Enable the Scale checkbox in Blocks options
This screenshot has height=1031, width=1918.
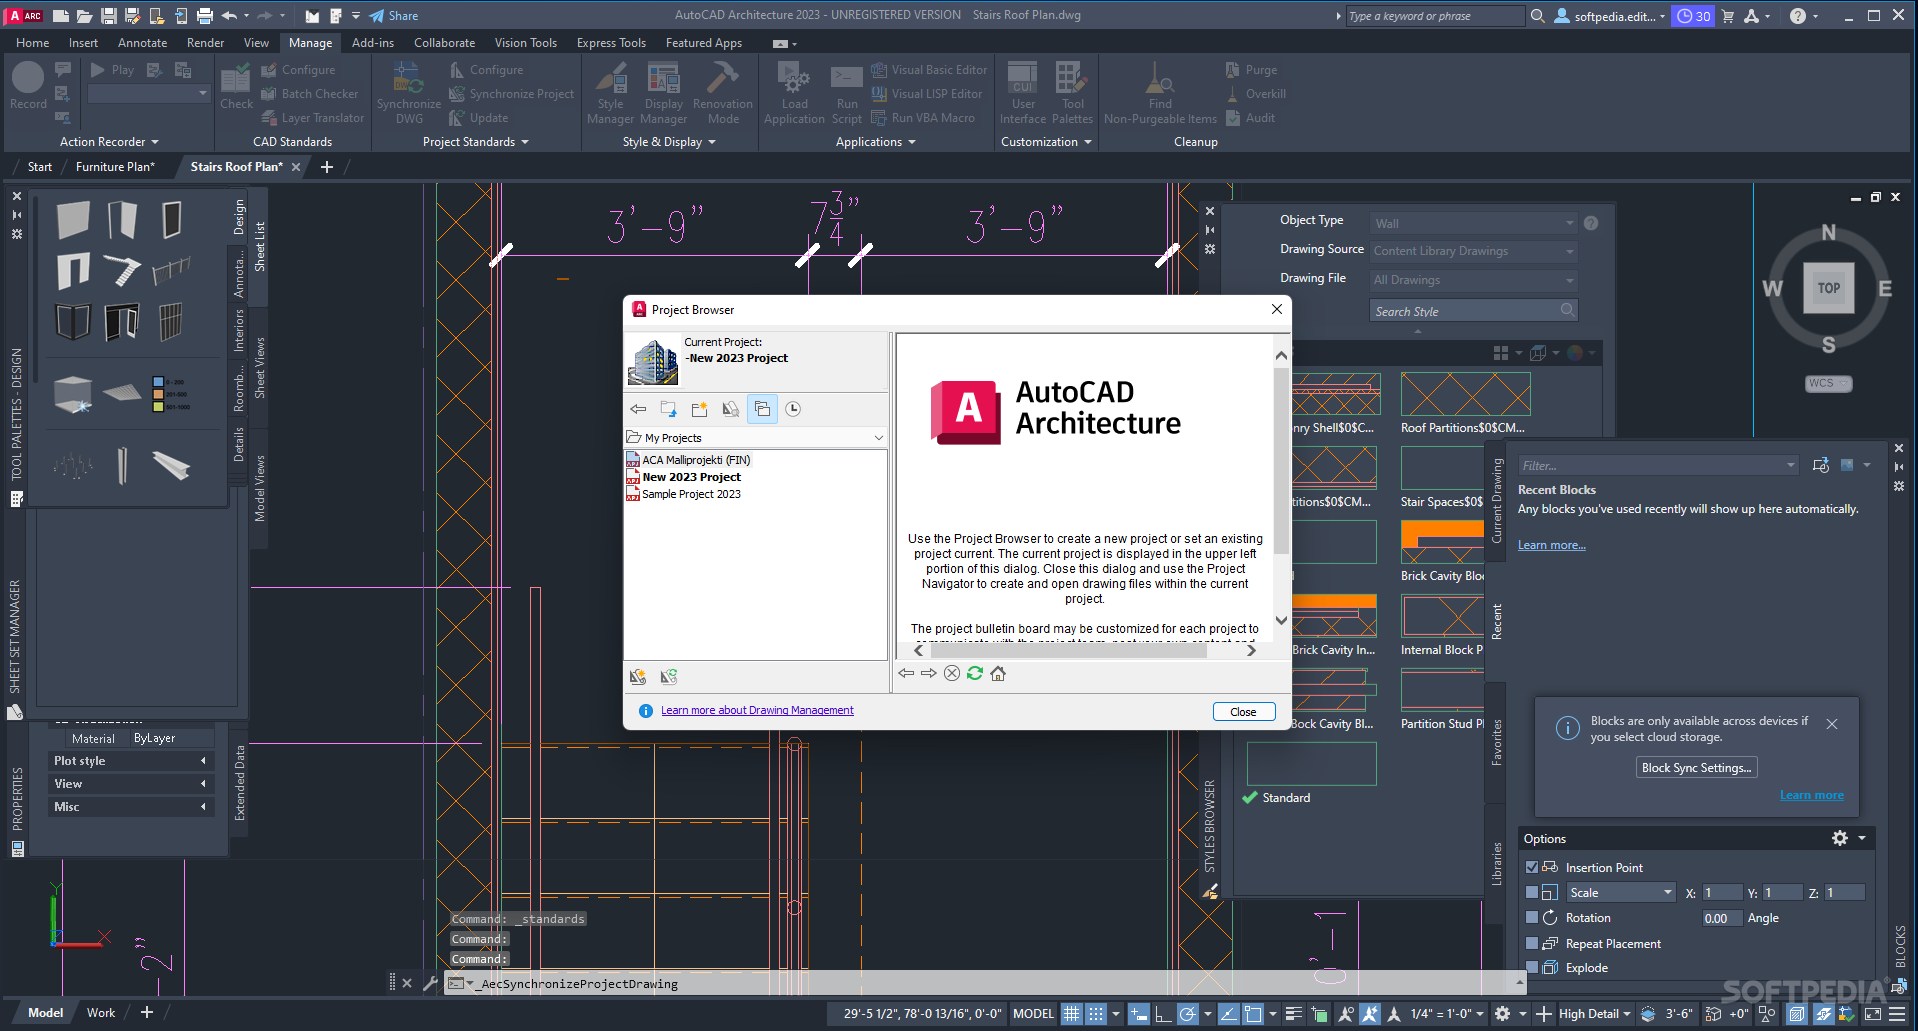click(x=1532, y=892)
